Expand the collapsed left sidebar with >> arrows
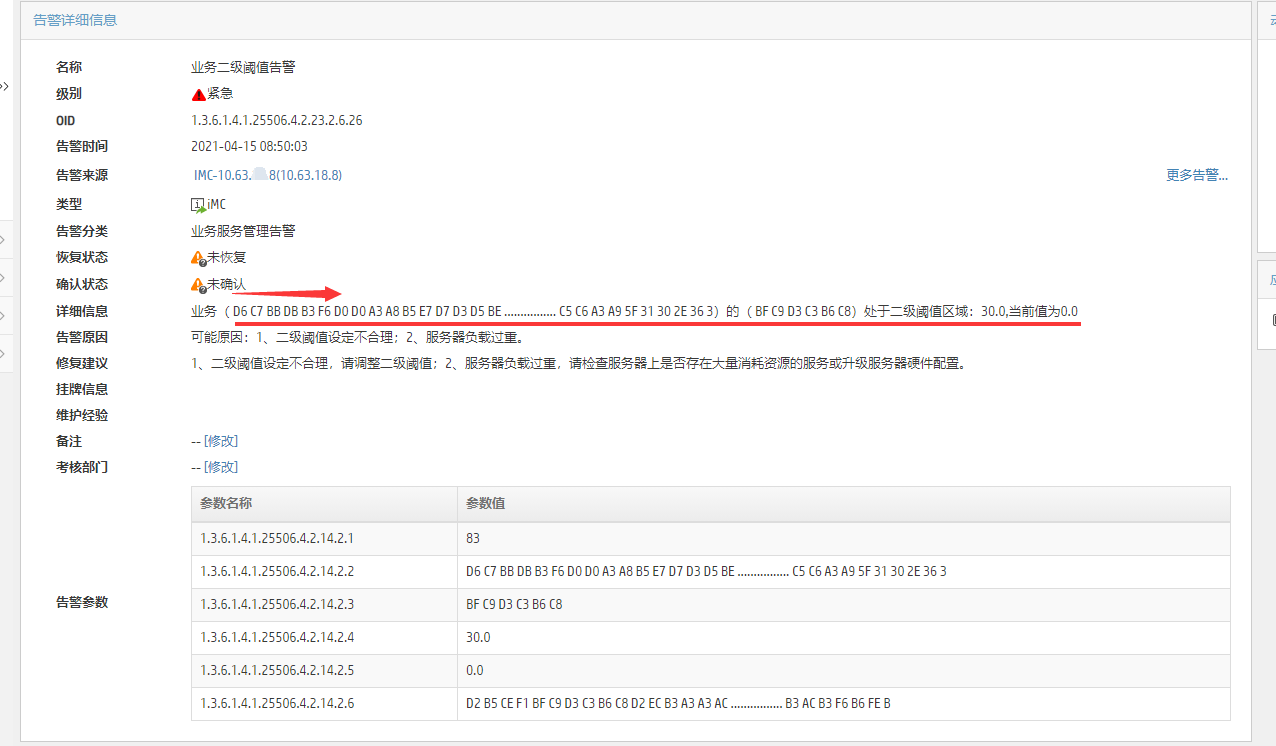1276x746 pixels. [x=4, y=87]
